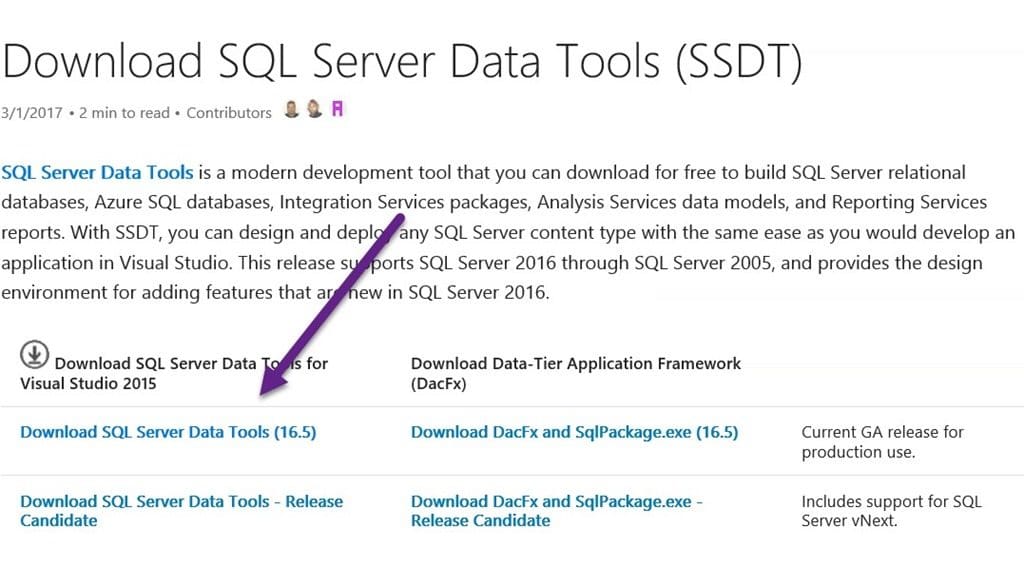This screenshot has width=1024, height=587.
Task: Open DacFx and SqlPackage.exe Release Candidate link
Action: point(556,511)
